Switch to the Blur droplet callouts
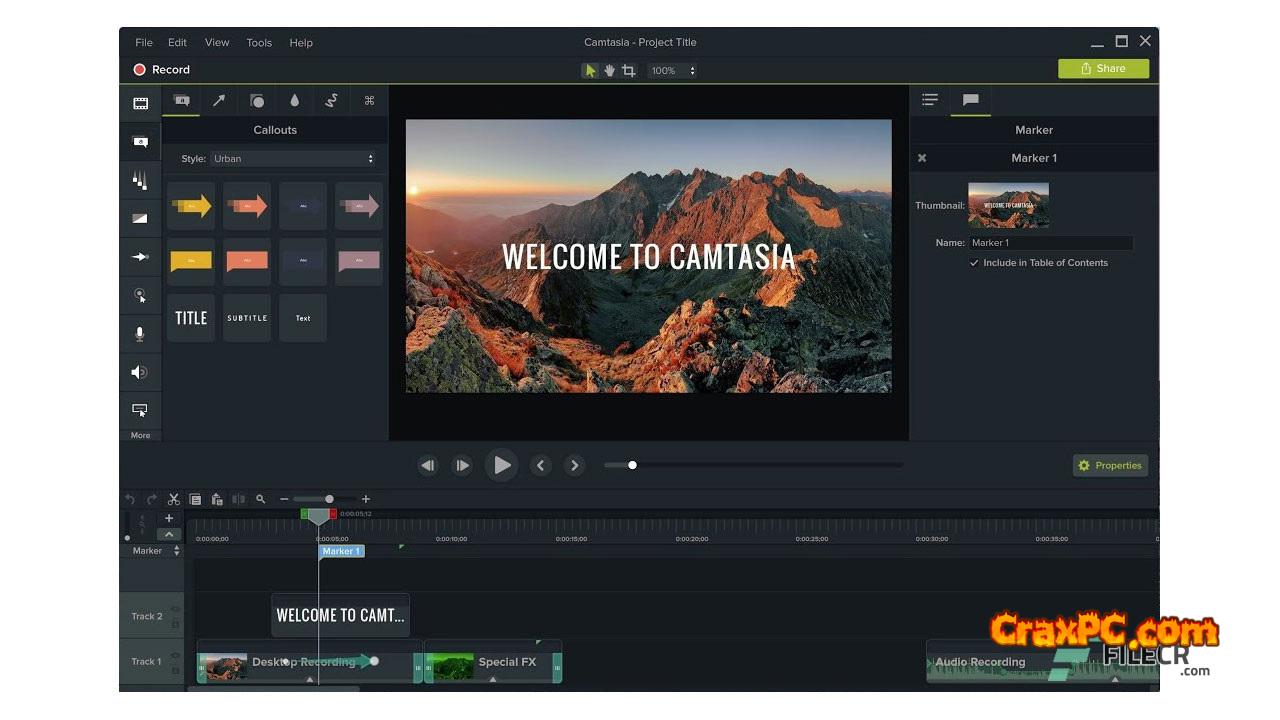Image resolution: width=1280 pixels, height=720 pixels. 294,101
